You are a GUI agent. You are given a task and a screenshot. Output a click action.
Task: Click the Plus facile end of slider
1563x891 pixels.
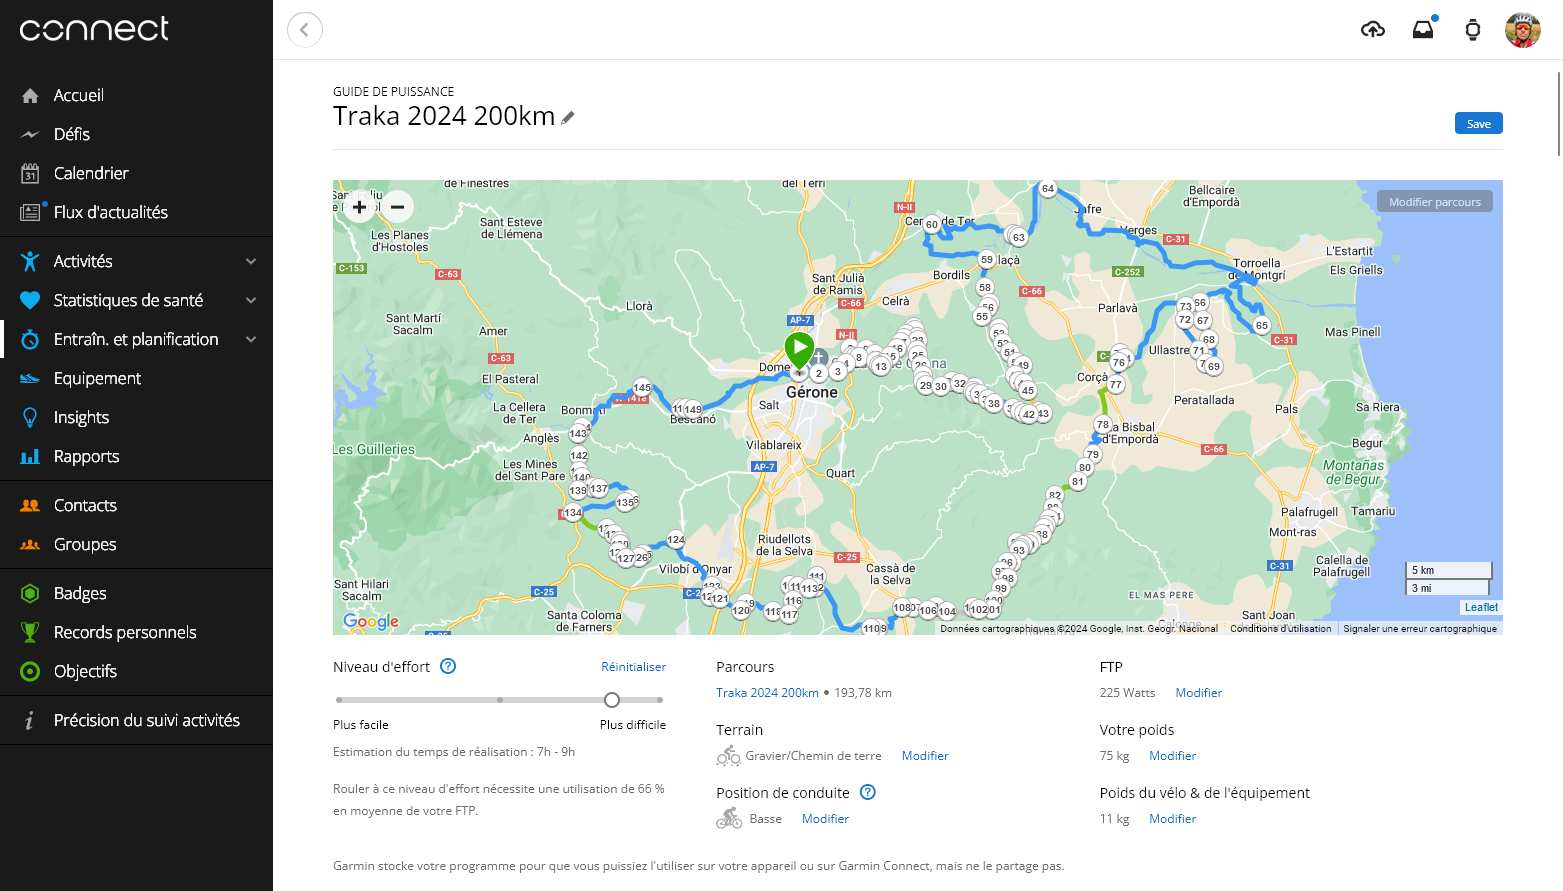point(340,700)
